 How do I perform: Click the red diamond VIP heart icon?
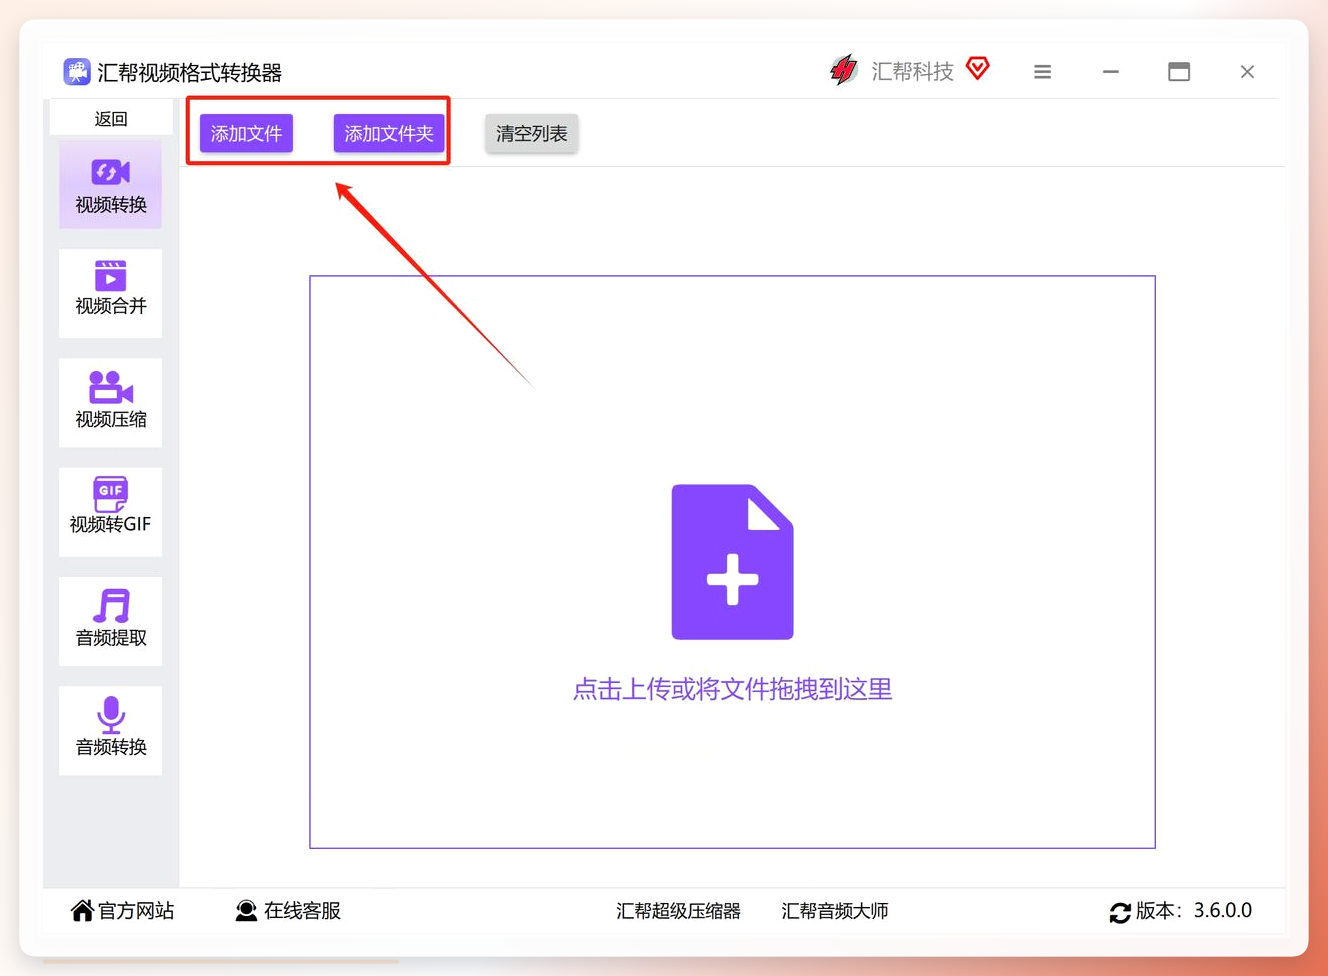(978, 68)
